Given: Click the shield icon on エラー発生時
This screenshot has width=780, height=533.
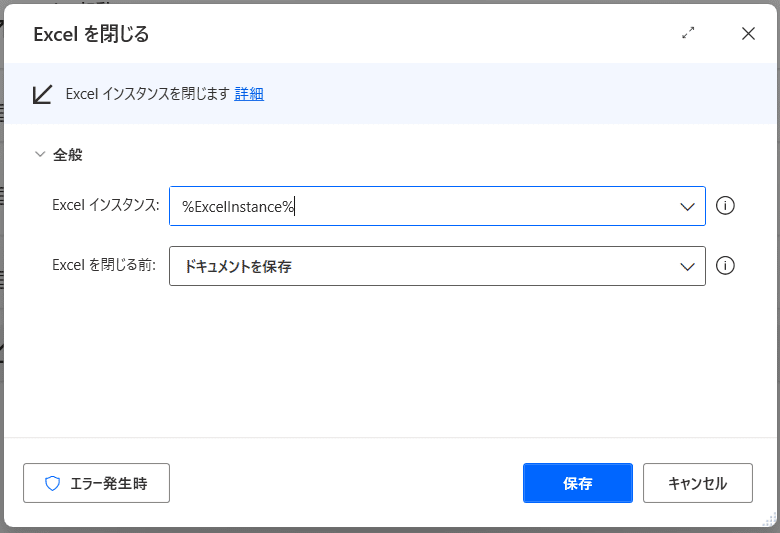Looking at the screenshot, I should (x=52, y=483).
